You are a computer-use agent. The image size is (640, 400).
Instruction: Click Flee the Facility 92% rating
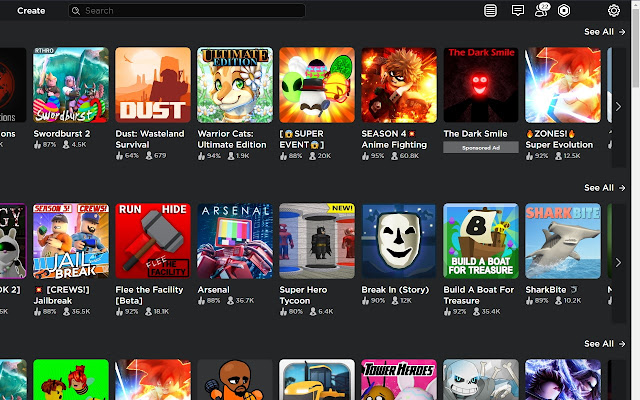tap(127, 311)
